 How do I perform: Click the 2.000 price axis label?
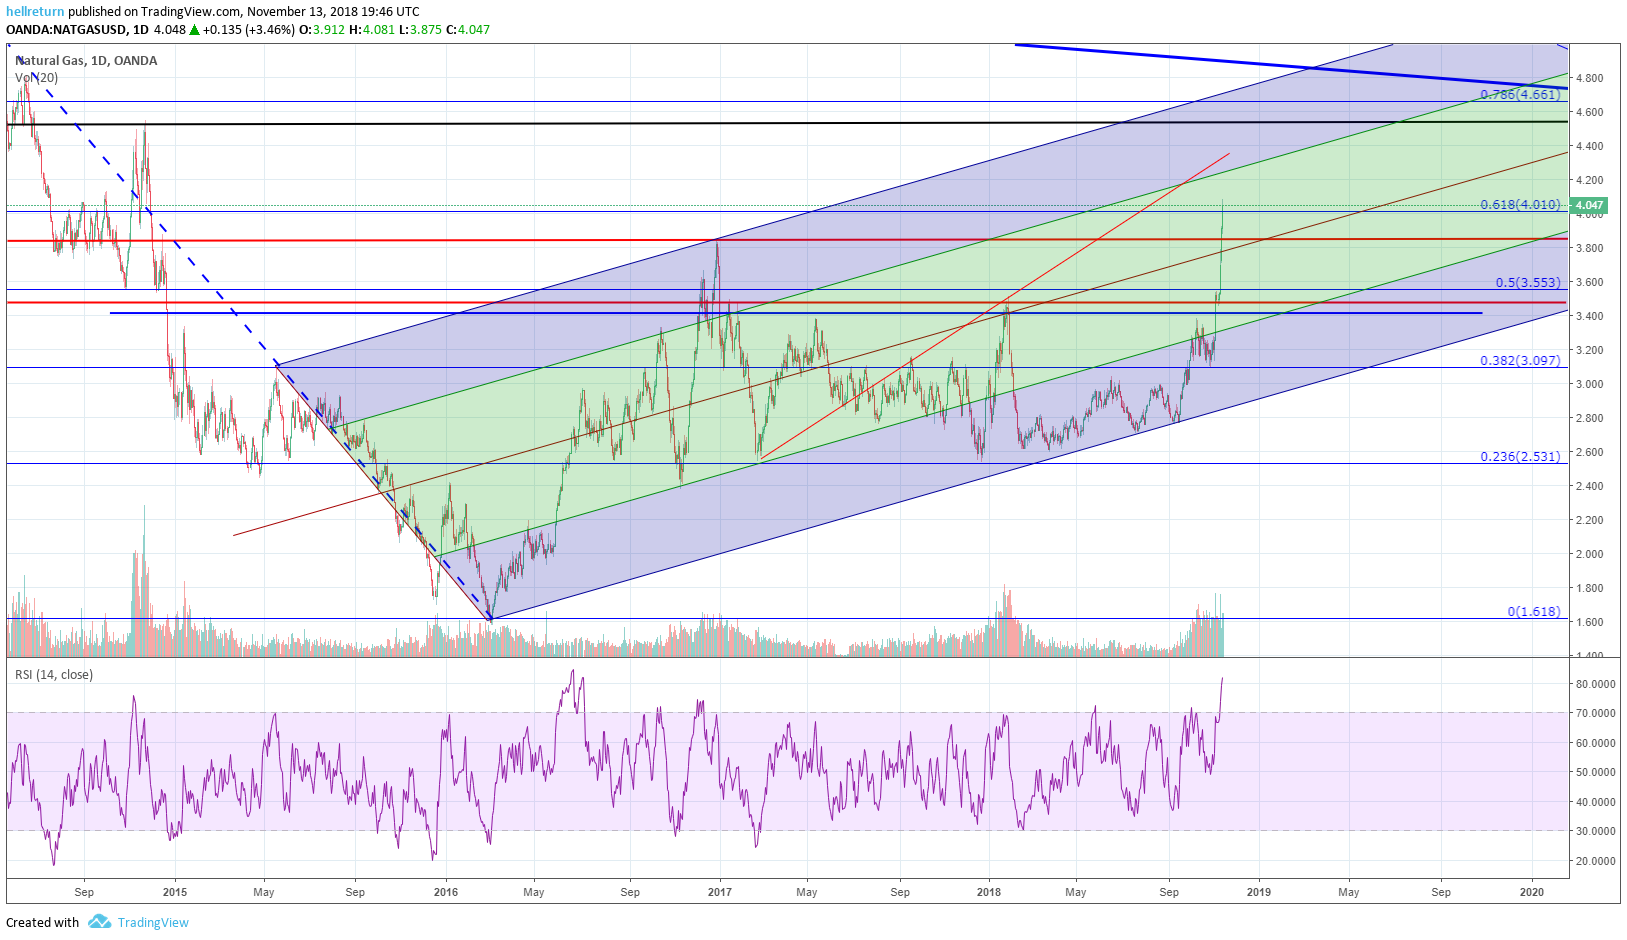(x=1589, y=554)
